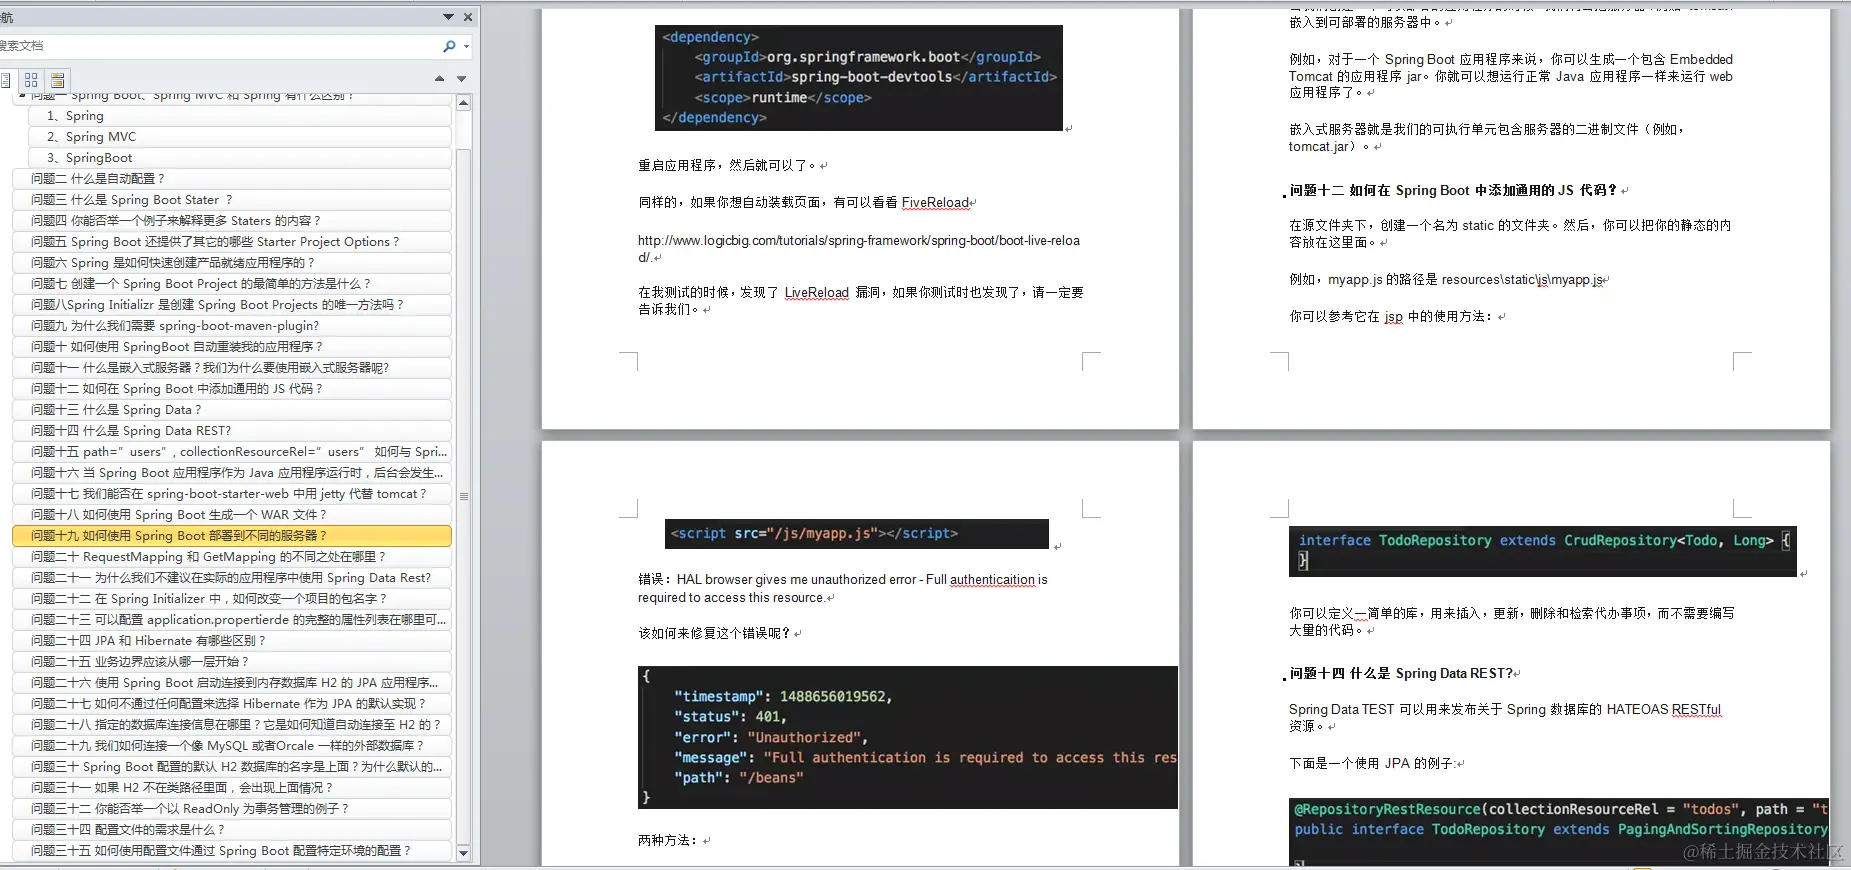The image size is (1851, 870).
Task: Click navigation pane scrollbar thumb
Action: 463,495
